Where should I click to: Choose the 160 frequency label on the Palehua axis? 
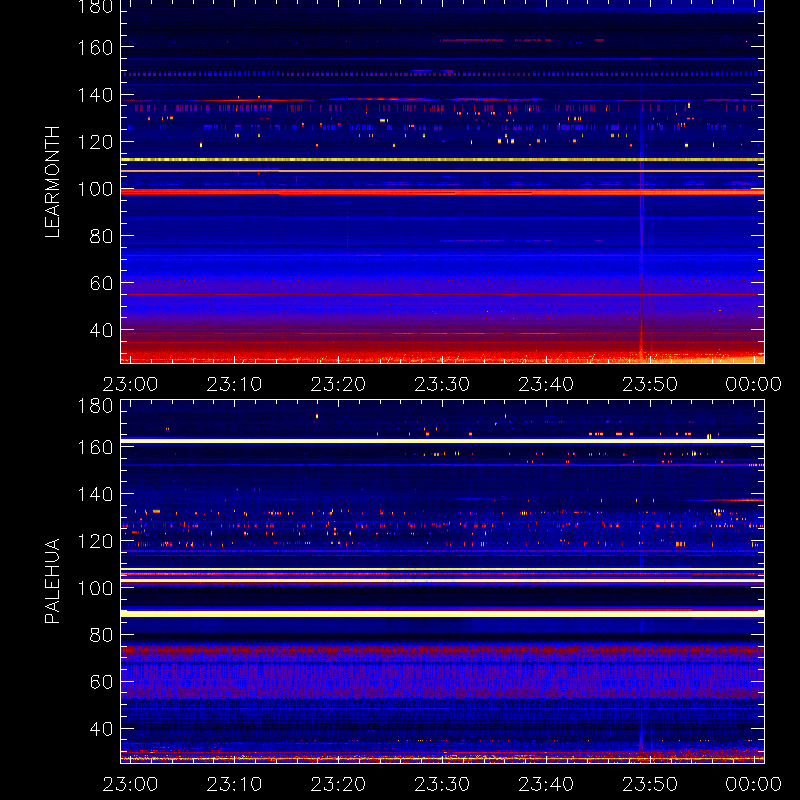pyautogui.click(x=95, y=447)
